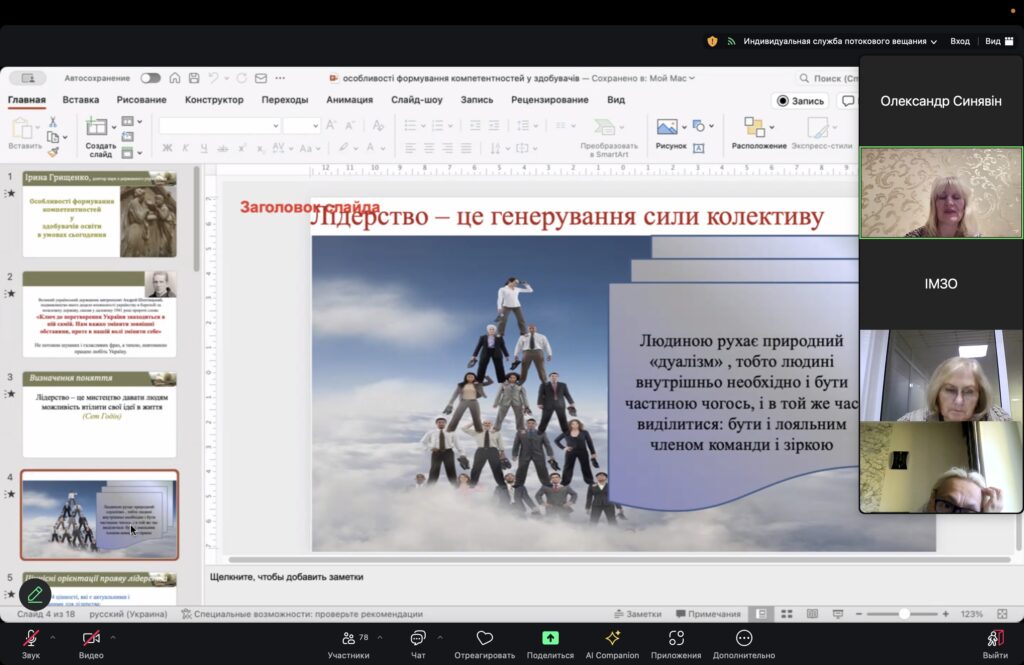Click the Заметки button in status bar
1024x665 pixels.
coord(637,614)
